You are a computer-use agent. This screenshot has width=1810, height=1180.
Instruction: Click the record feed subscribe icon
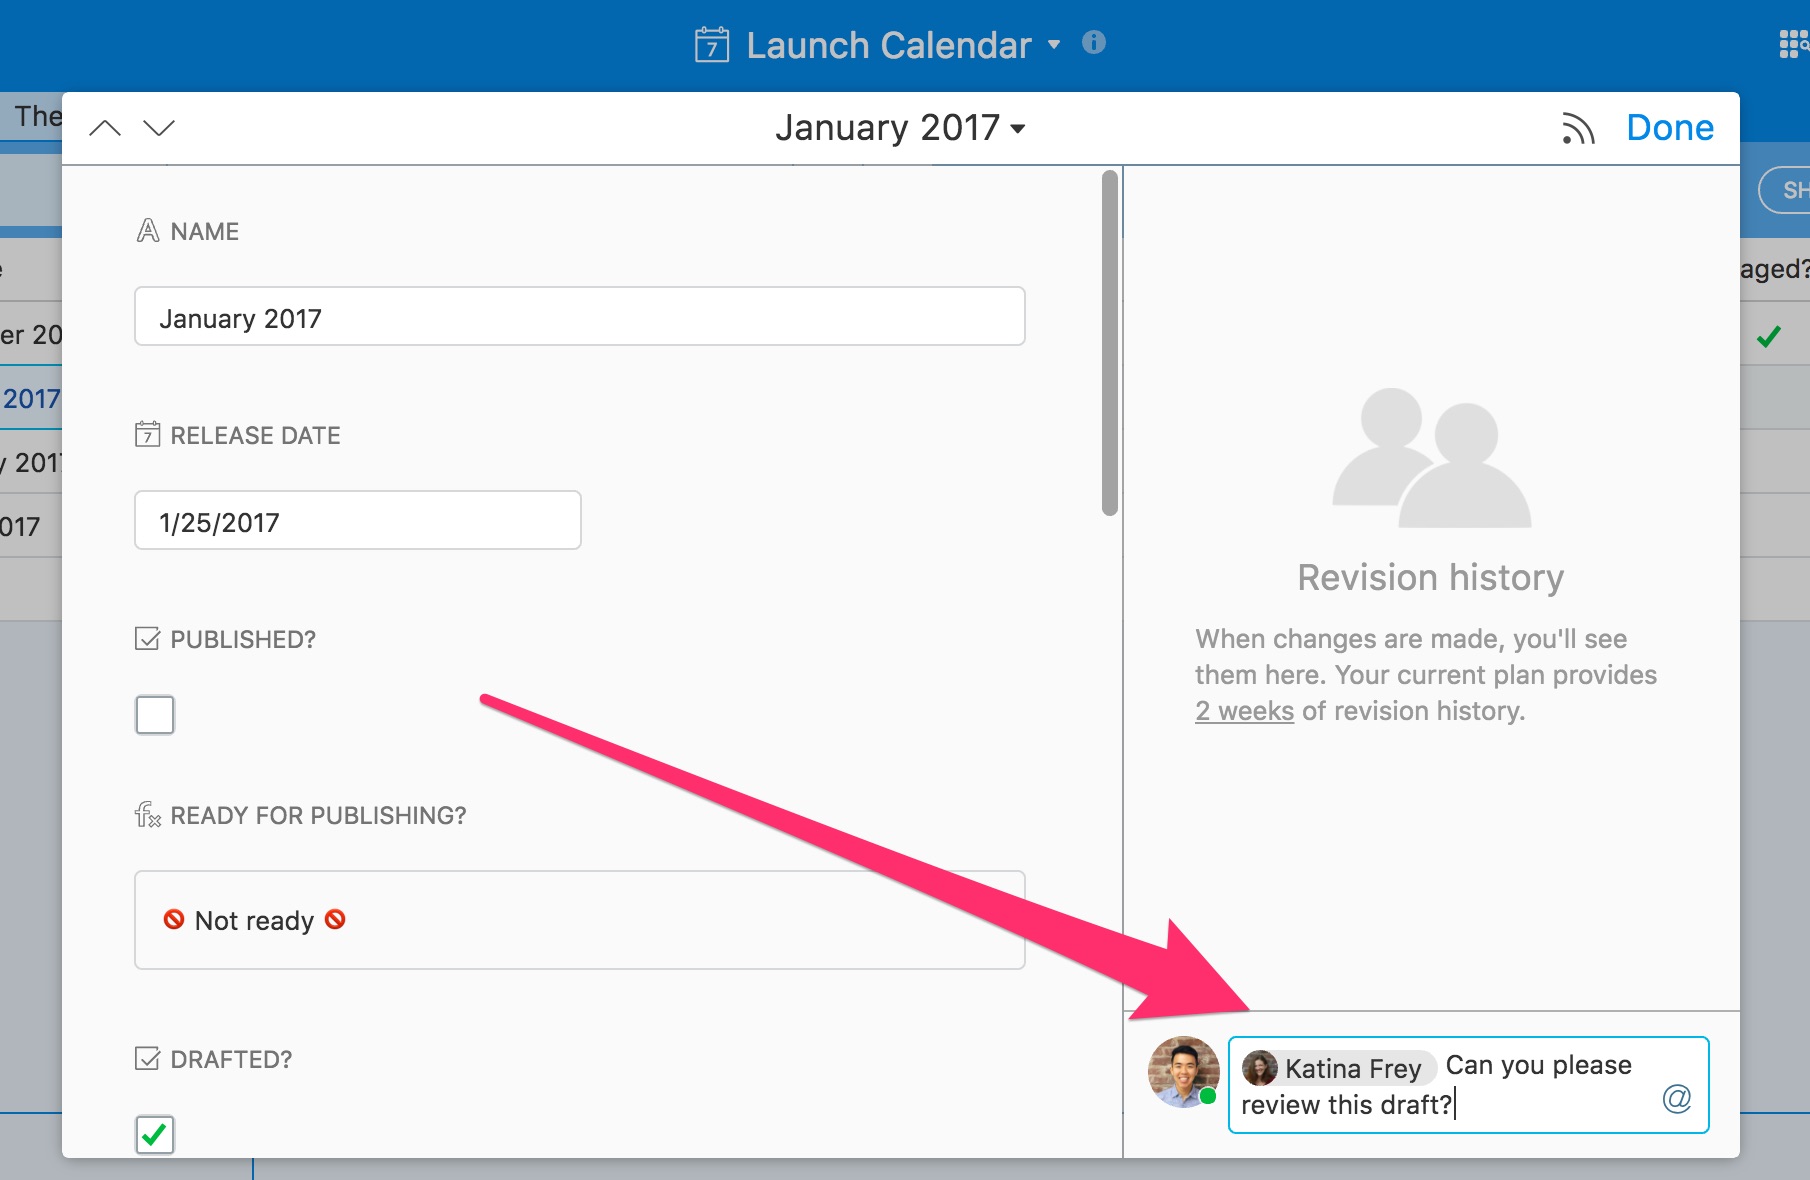(x=1577, y=129)
